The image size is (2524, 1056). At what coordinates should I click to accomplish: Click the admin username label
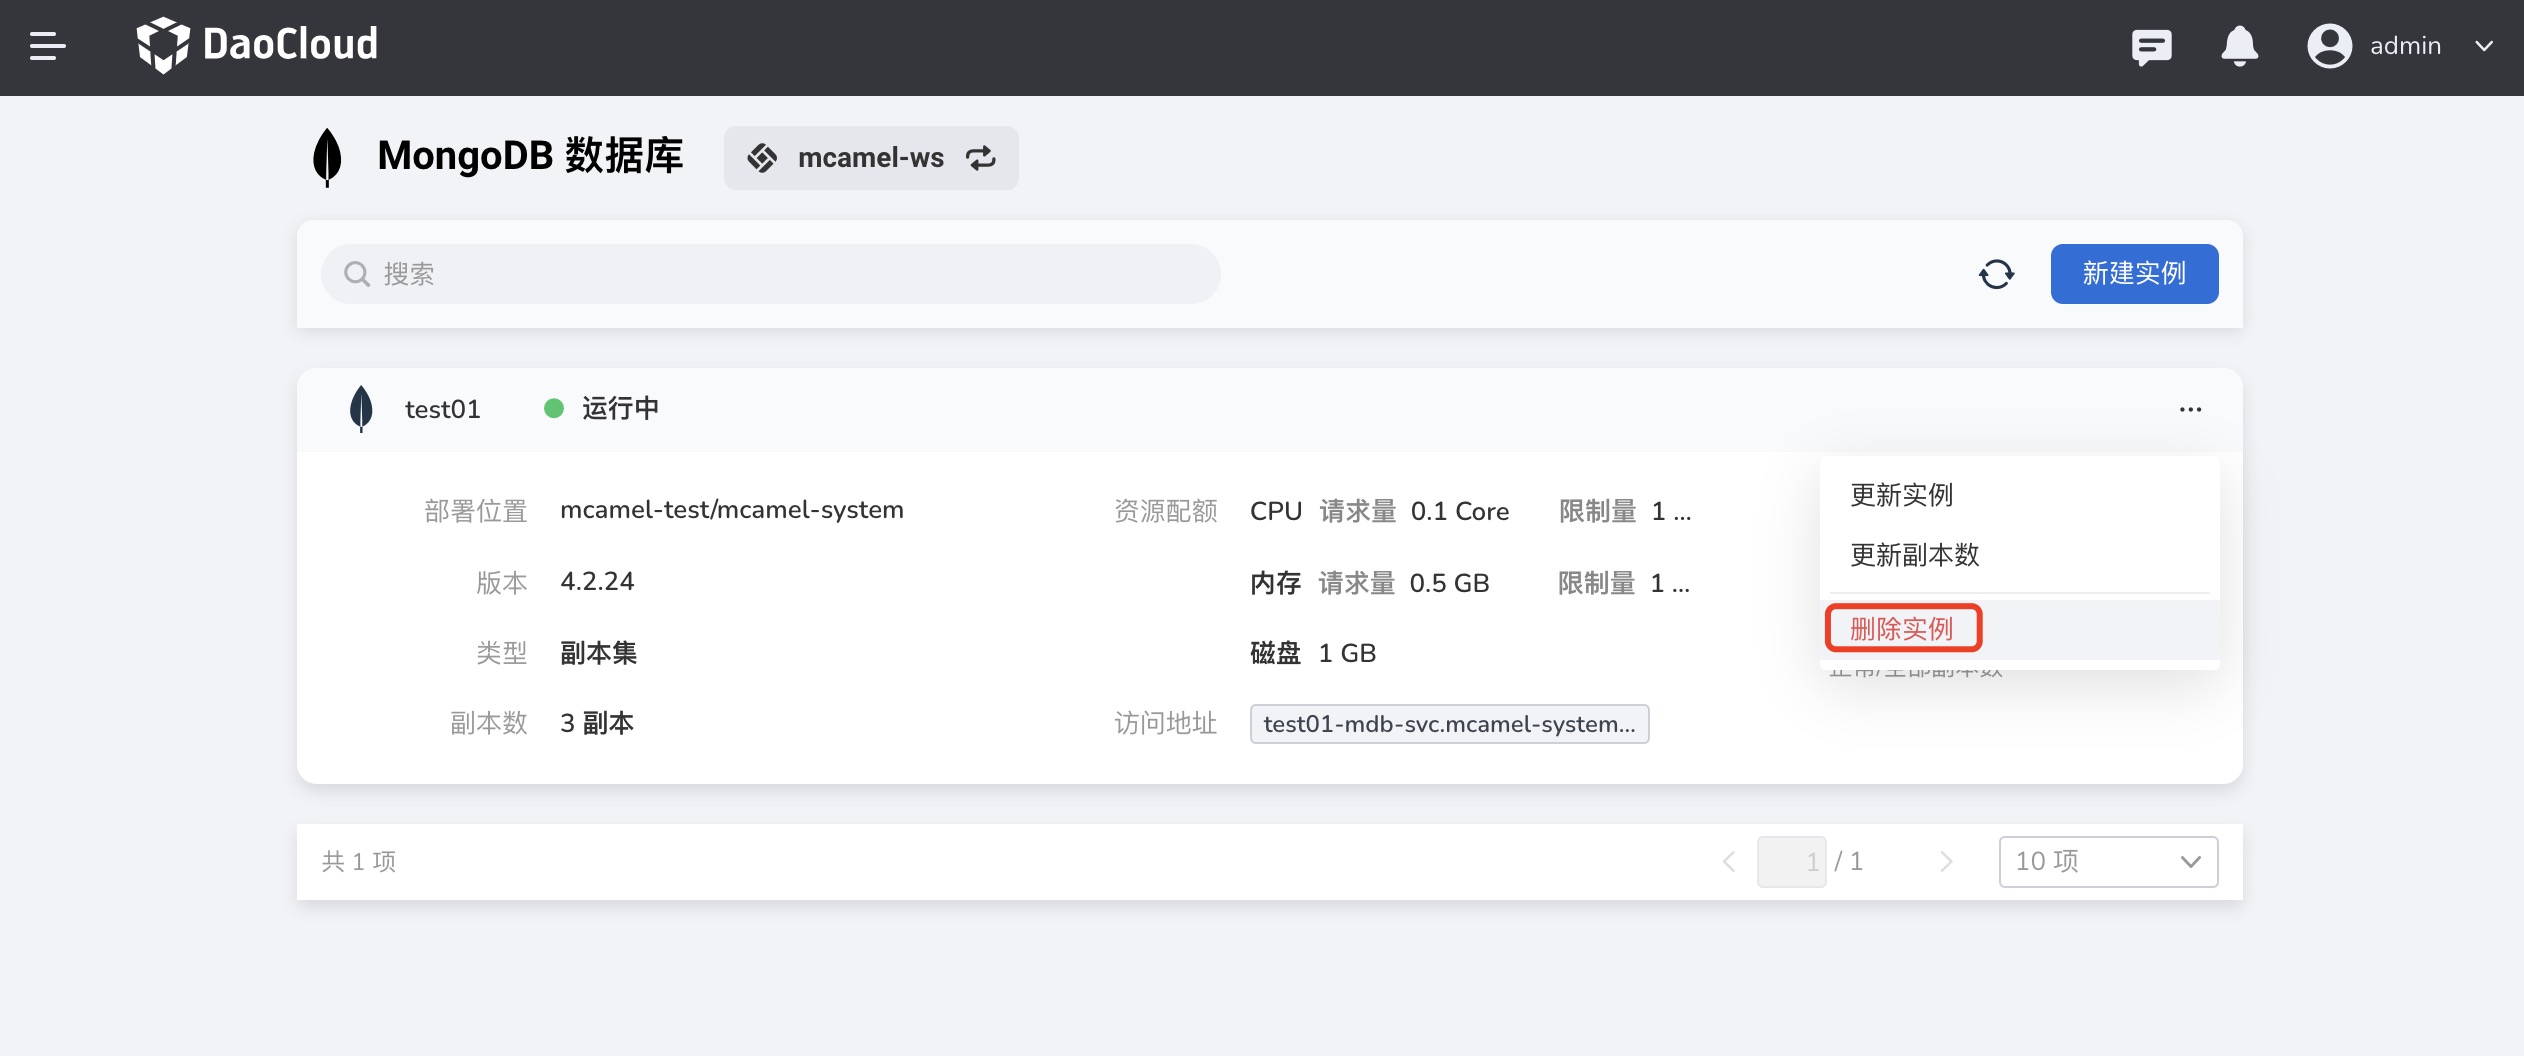click(x=2405, y=46)
